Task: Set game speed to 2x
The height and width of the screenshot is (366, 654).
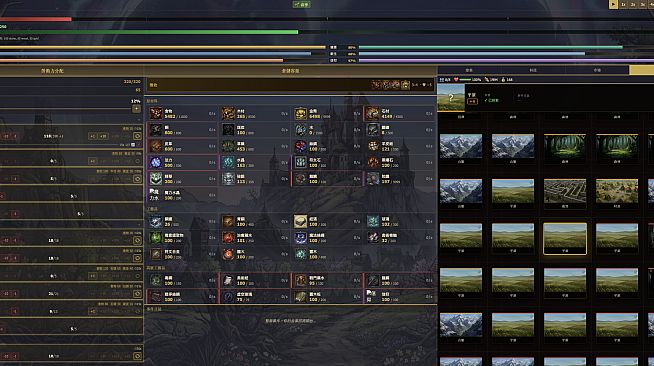Action: coord(633,4)
